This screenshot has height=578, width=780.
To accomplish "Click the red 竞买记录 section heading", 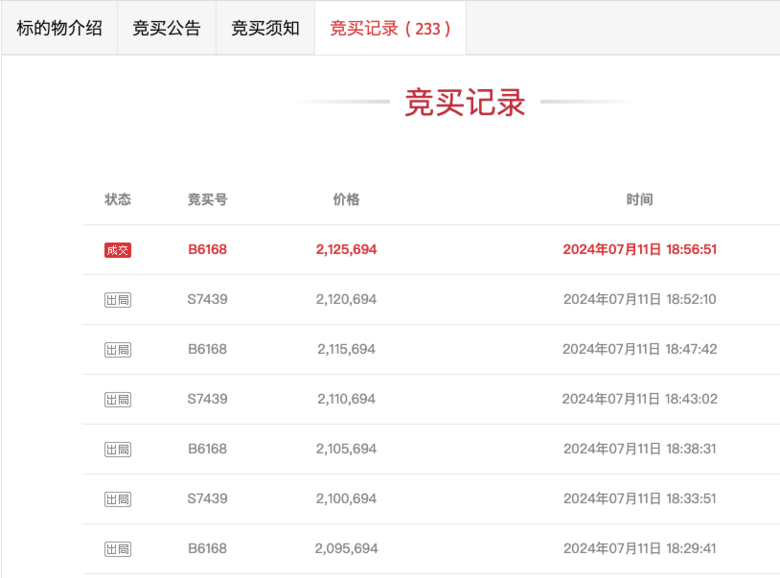I will click(465, 103).
